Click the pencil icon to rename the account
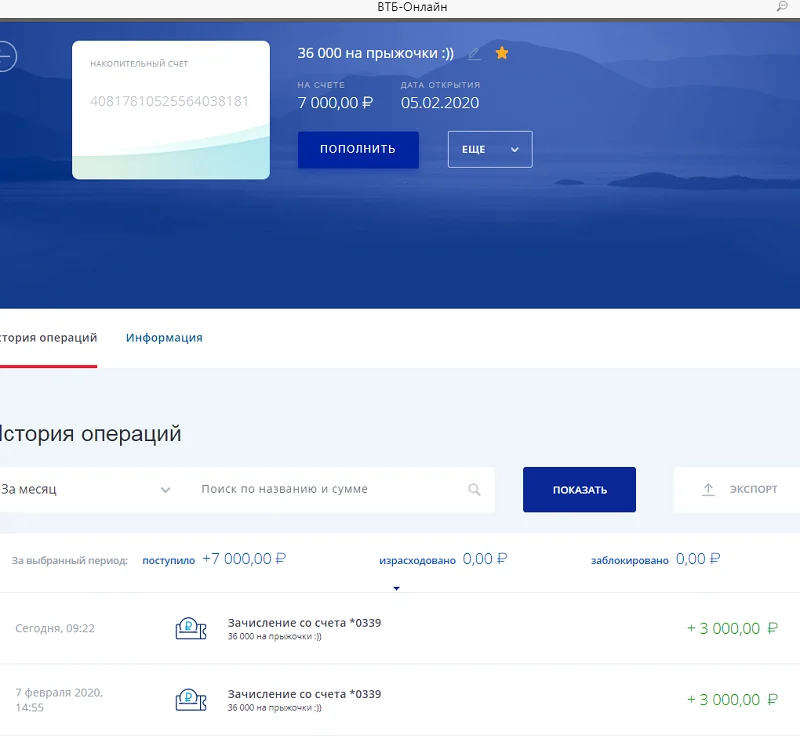The image size is (800, 738). pos(474,53)
